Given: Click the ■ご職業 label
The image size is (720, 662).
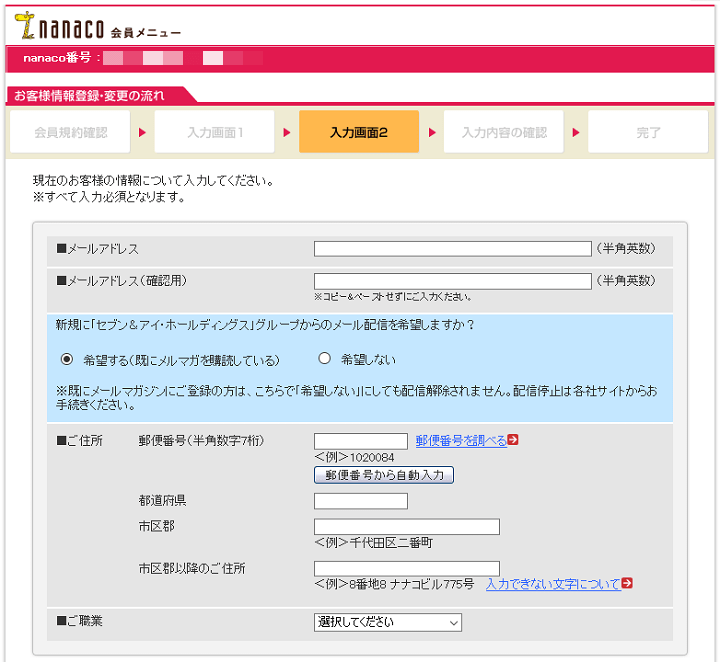Looking at the screenshot, I should tap(79, 621).
